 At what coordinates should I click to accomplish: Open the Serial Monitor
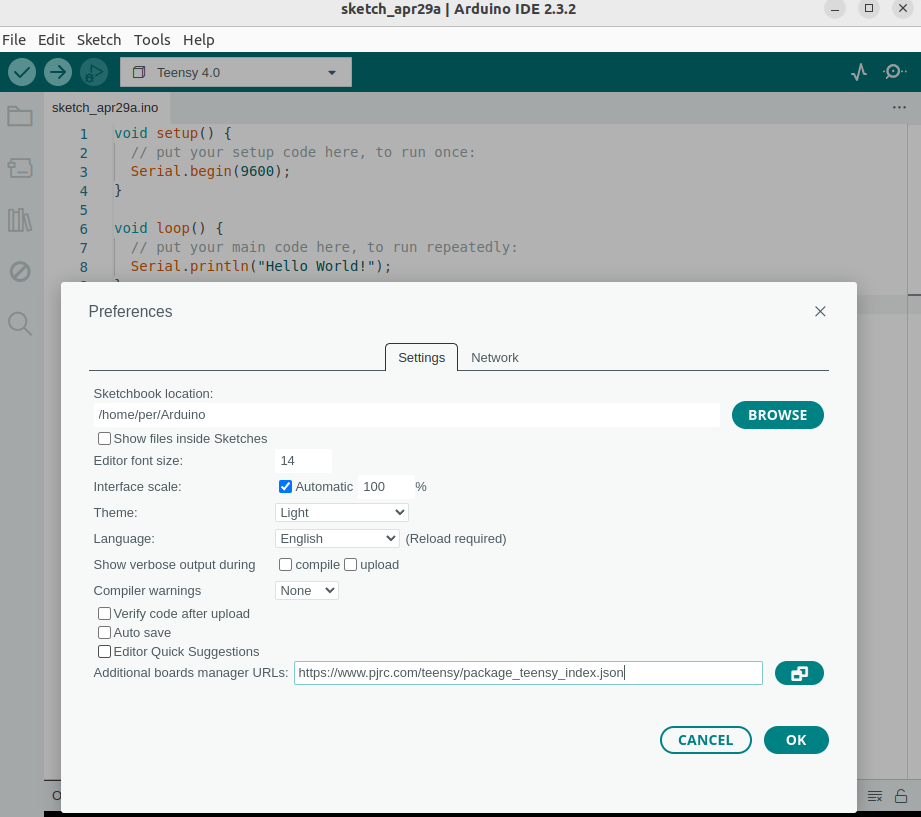(894, 72)
